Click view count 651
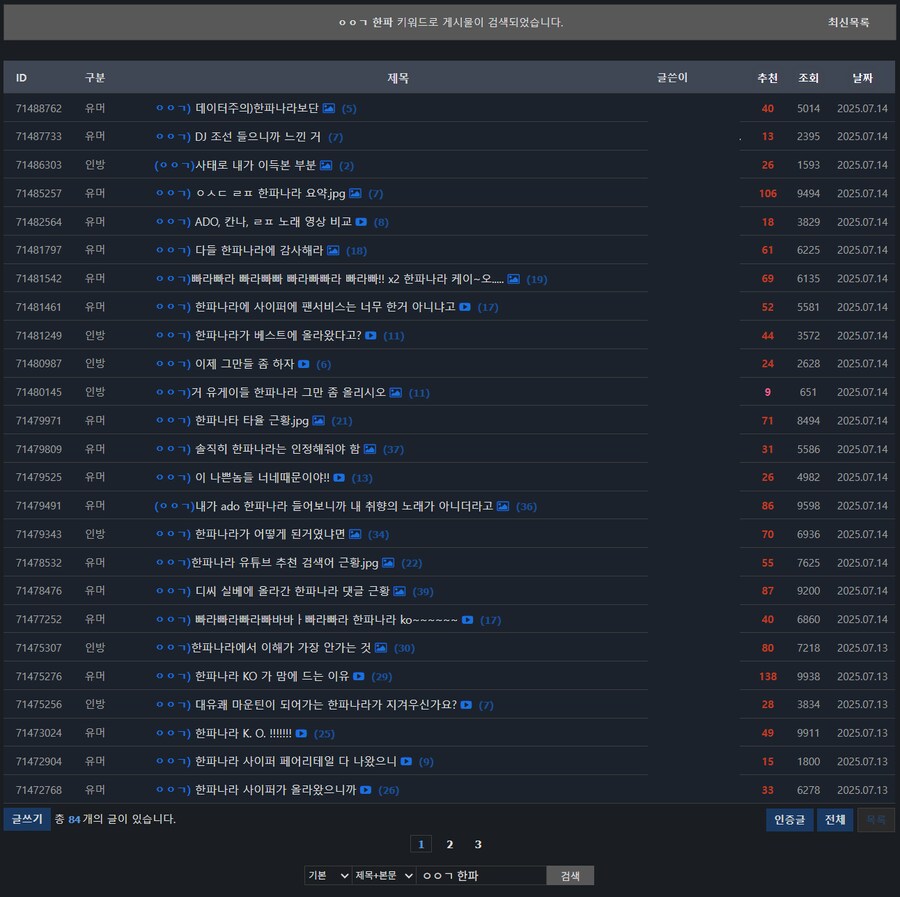 808,393
